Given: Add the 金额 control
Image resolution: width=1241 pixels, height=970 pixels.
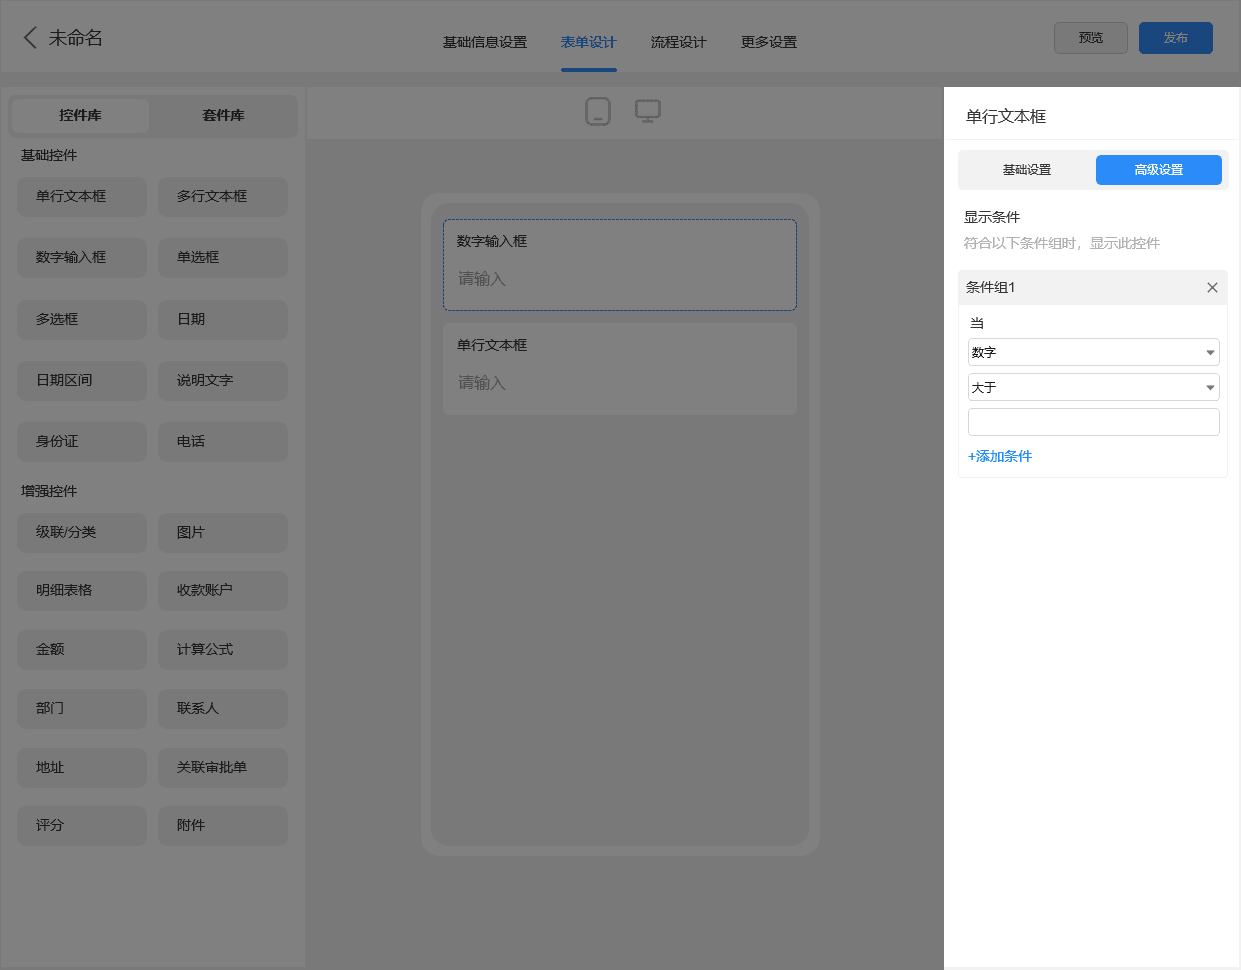Looking at the screenshot, I should 82,650.
